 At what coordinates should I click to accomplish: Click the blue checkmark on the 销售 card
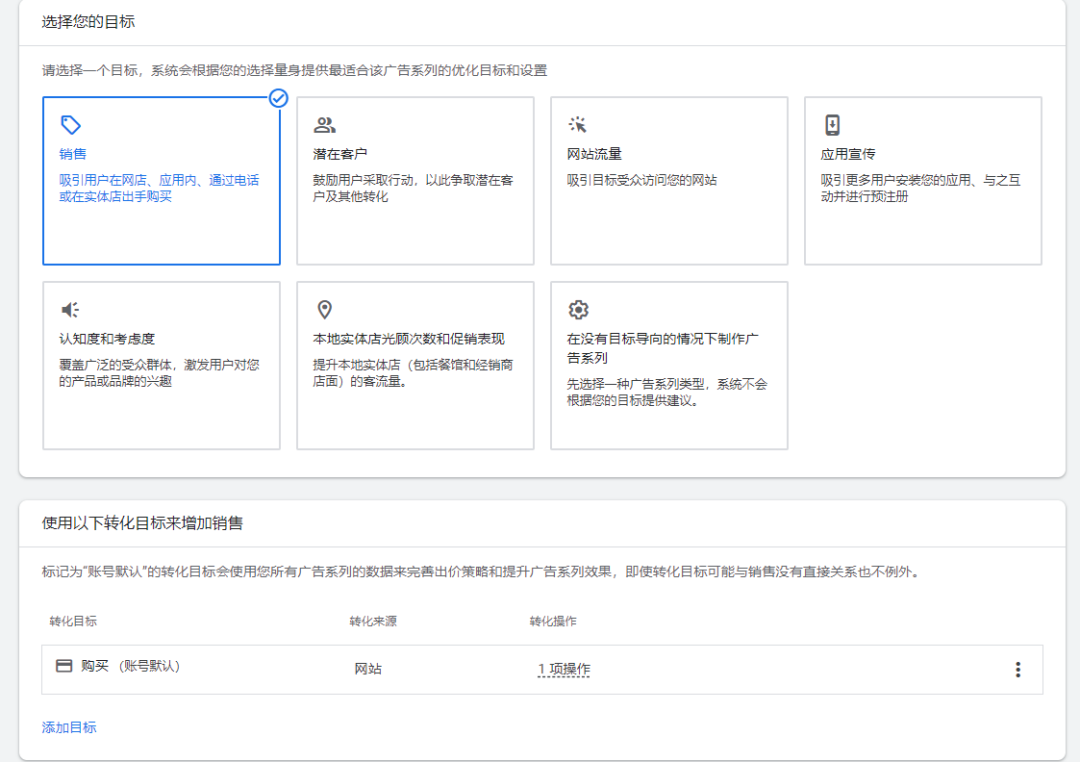[x=278, y=99]
